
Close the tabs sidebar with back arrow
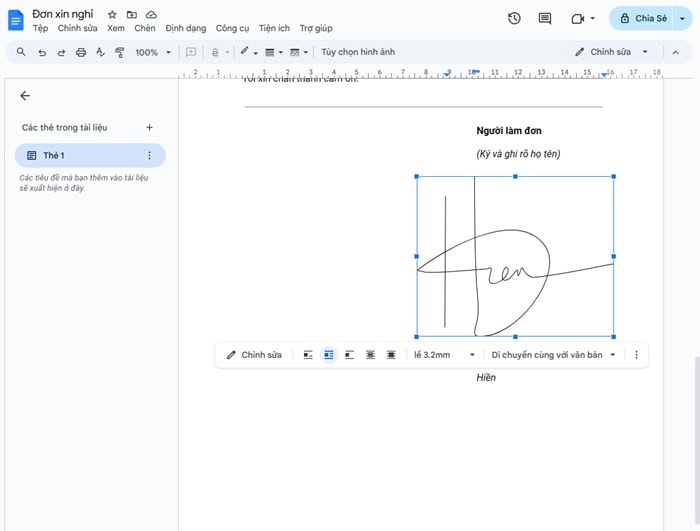(25, 96)
